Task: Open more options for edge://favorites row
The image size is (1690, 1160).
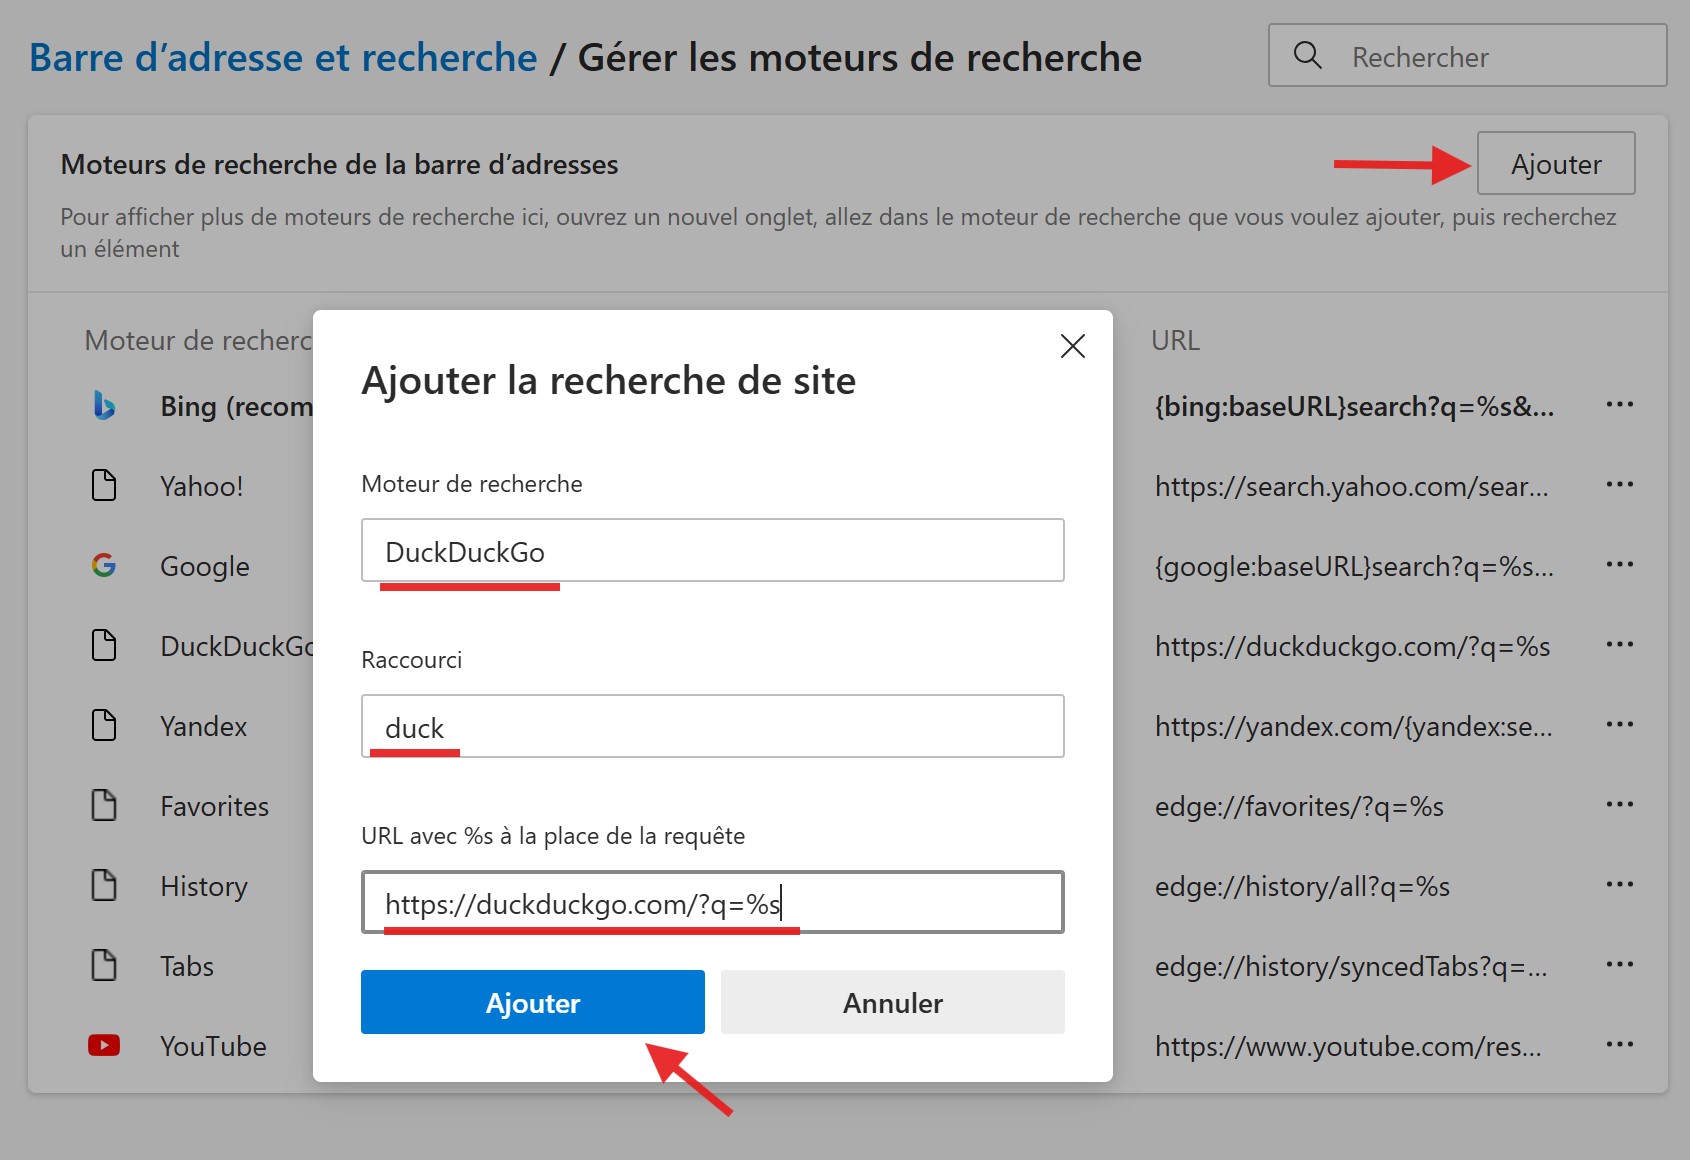Action: tap(1619, 805)
